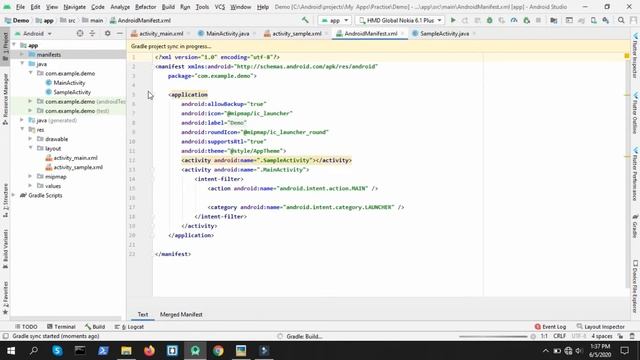Open the Refactor menu
640x360 pixels.
tap(145, 7)
